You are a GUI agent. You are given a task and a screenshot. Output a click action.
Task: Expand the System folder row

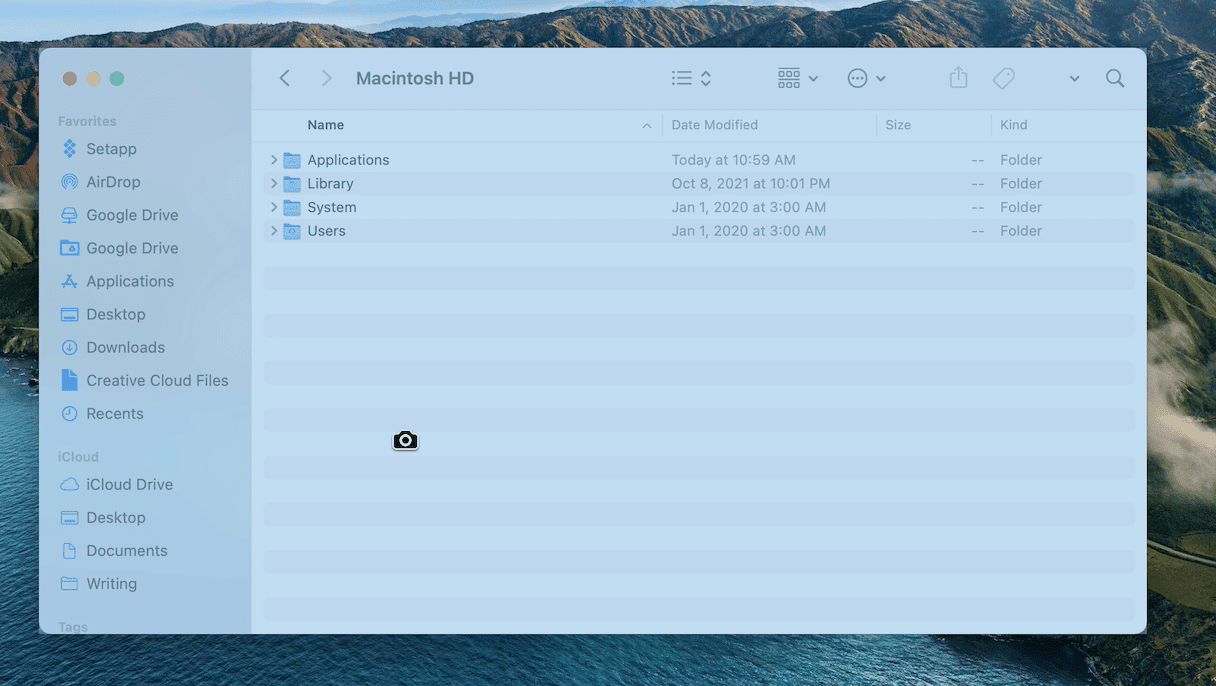[x=273, y=207]
